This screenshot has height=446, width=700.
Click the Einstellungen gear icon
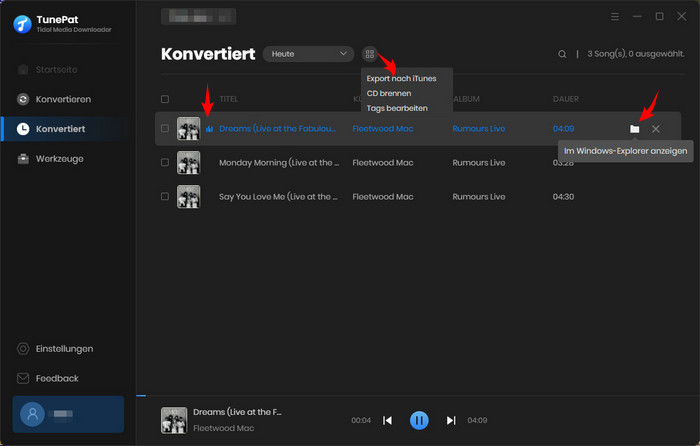23,349
